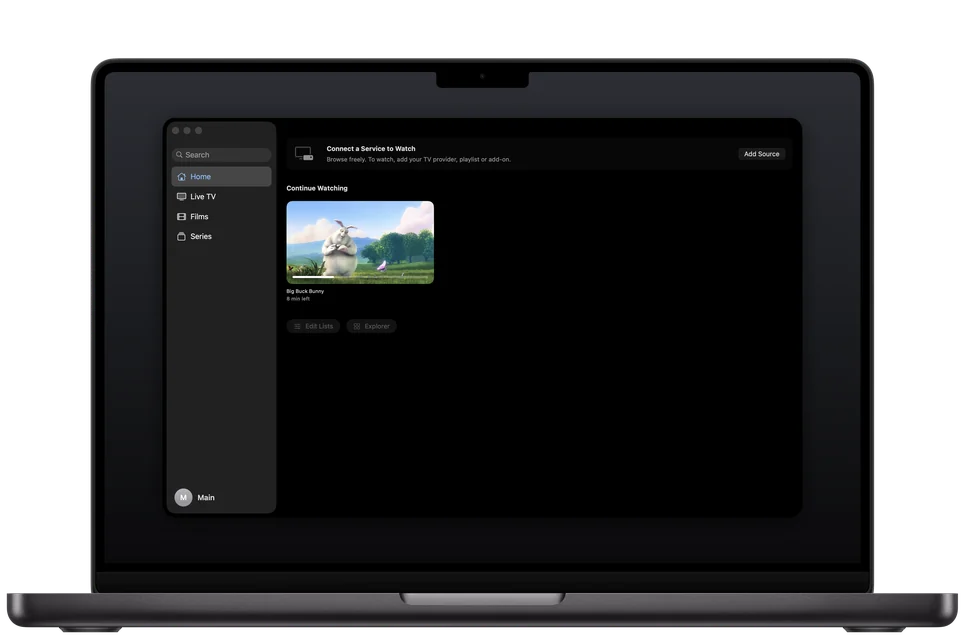The height and width of the screenshot is (635, 965).
Task: Open Live TV section
Action: point(222,197)
